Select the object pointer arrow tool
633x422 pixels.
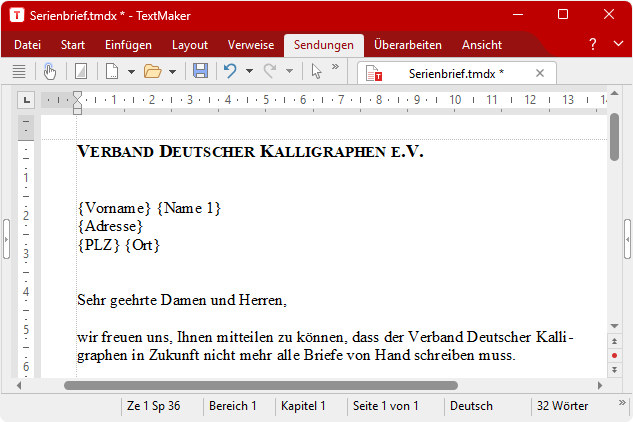click(x=316, y=71)
